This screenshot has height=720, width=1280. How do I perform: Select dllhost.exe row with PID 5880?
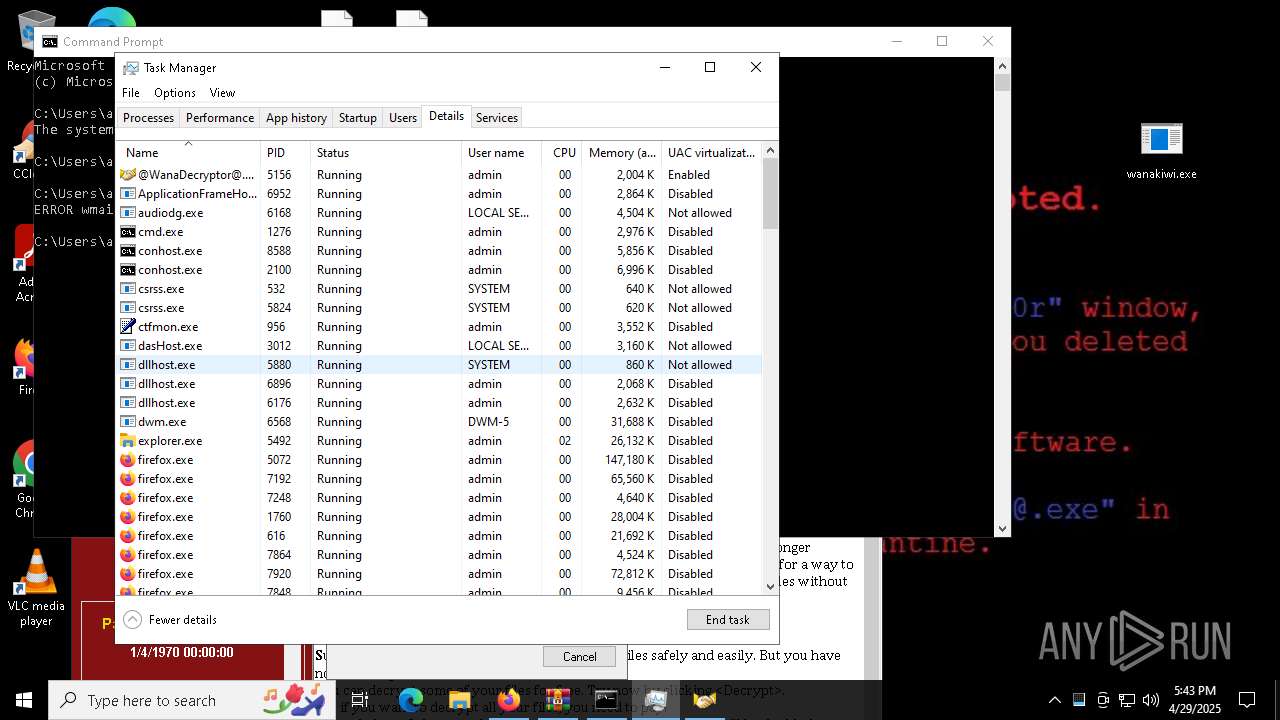tap(439, 365)
